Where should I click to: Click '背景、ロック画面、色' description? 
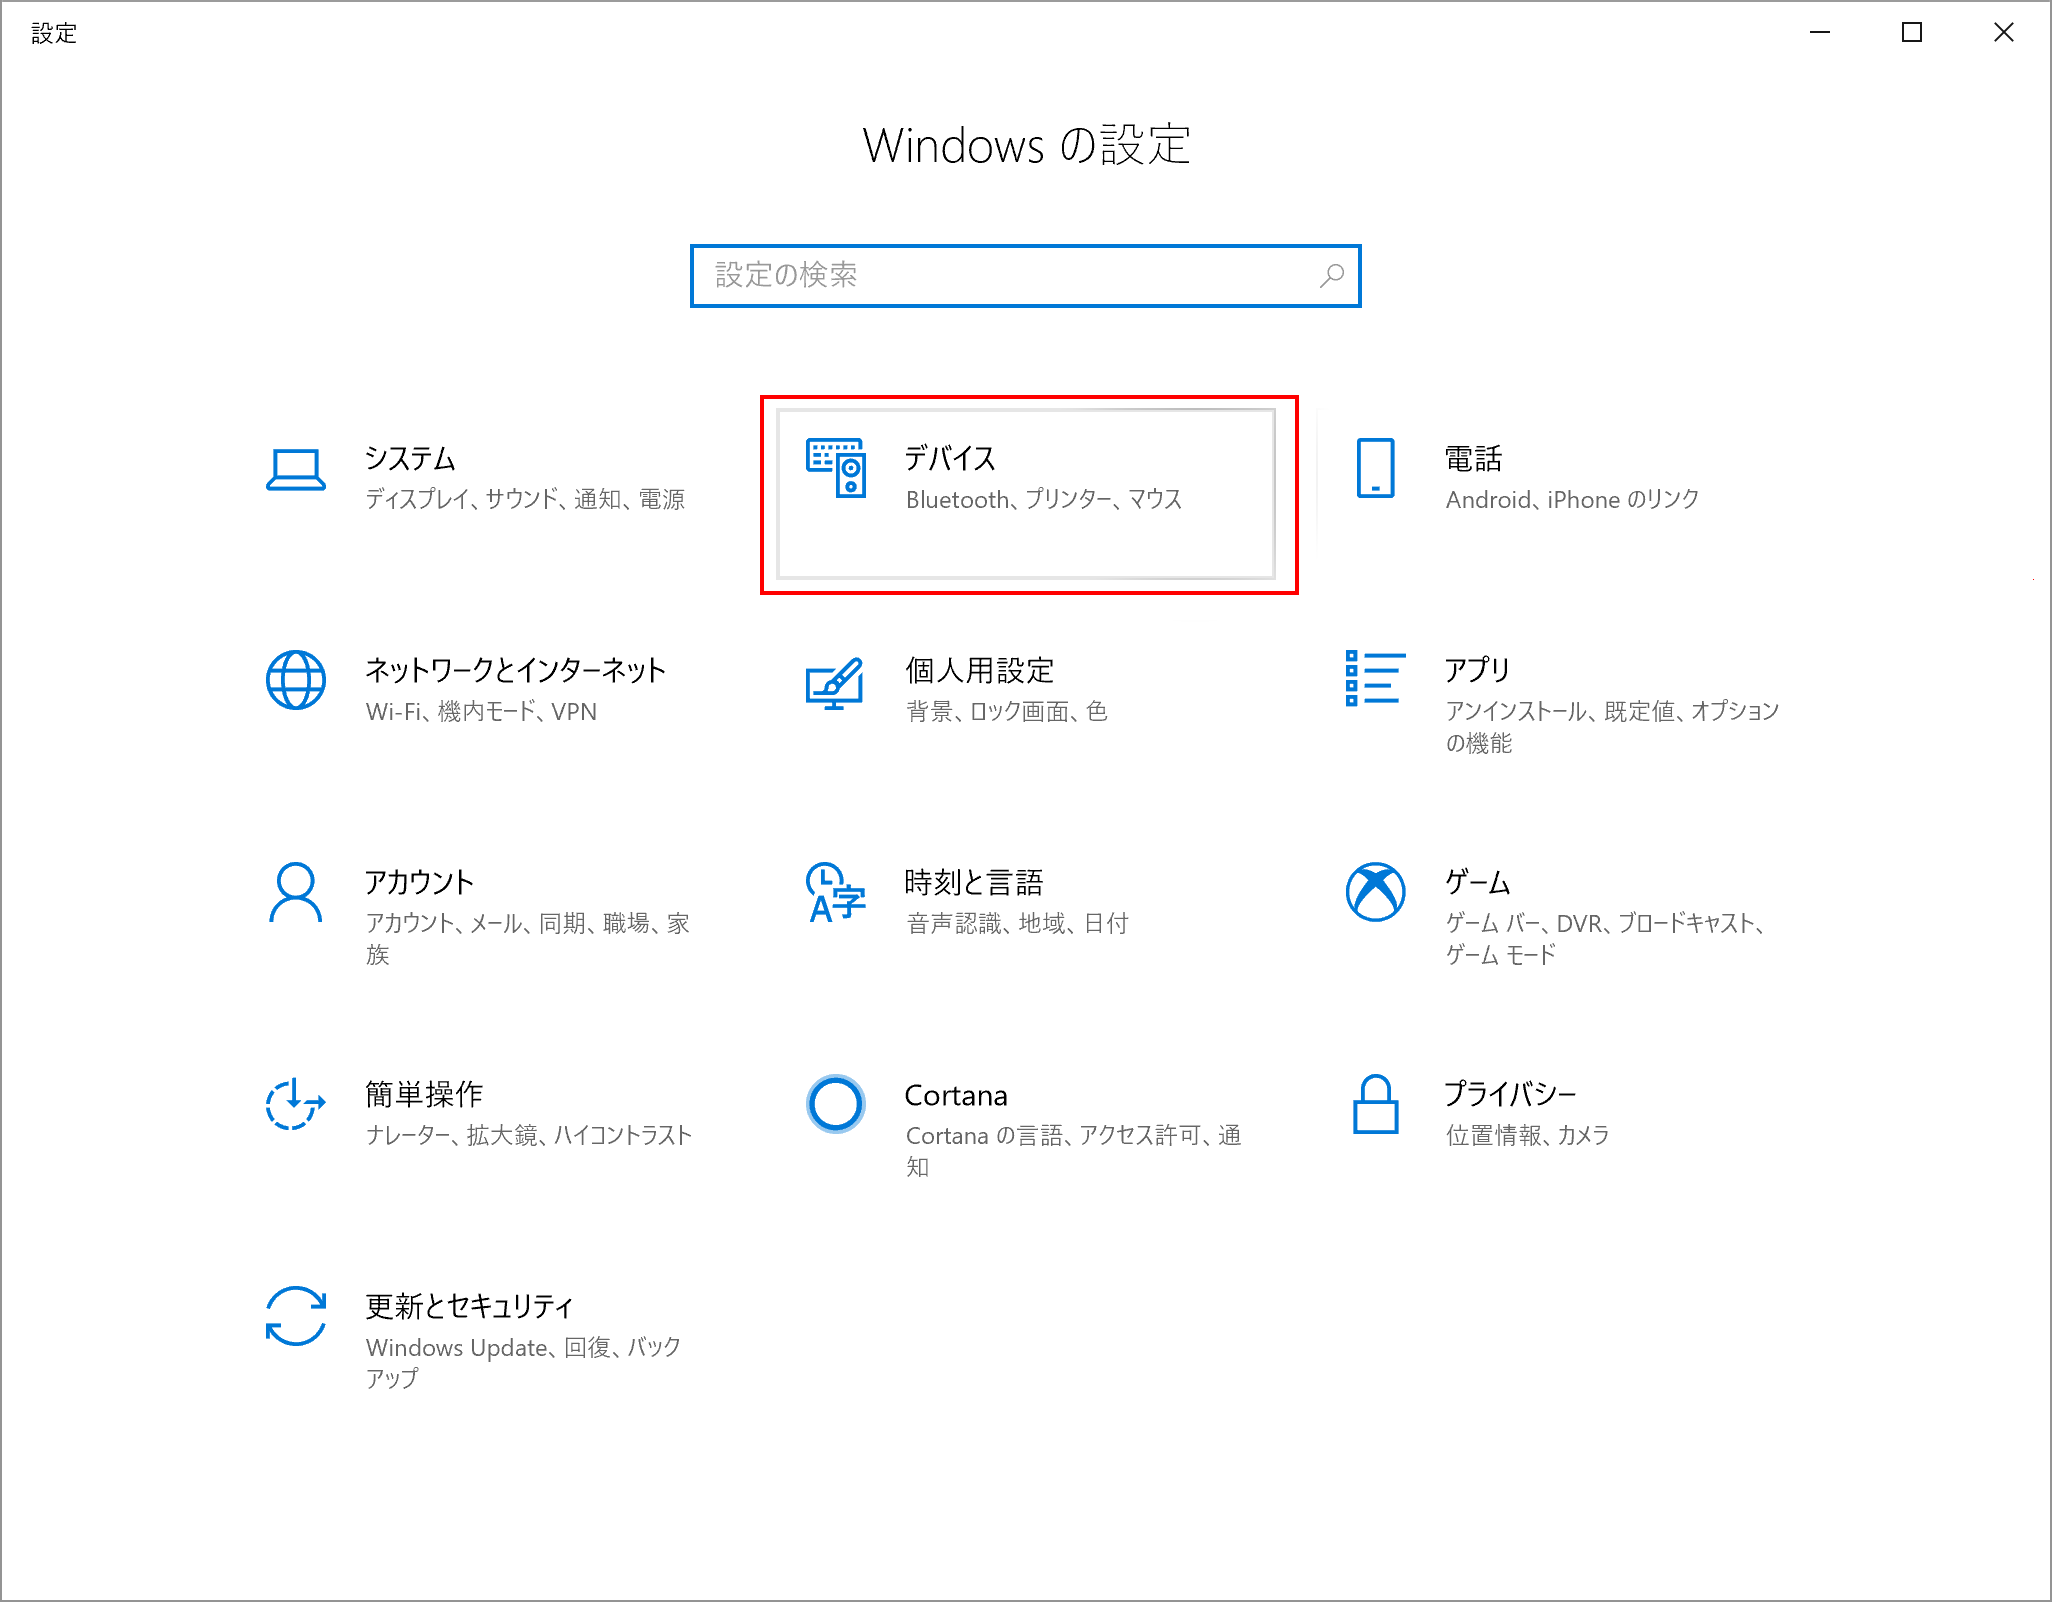[1007, 712]
